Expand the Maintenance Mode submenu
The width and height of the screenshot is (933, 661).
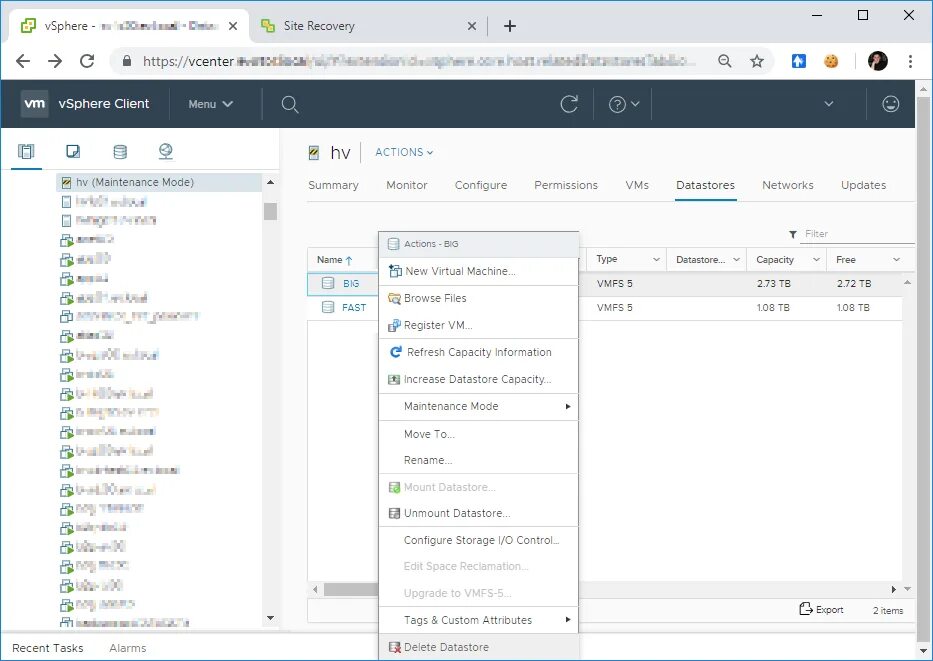478,406
